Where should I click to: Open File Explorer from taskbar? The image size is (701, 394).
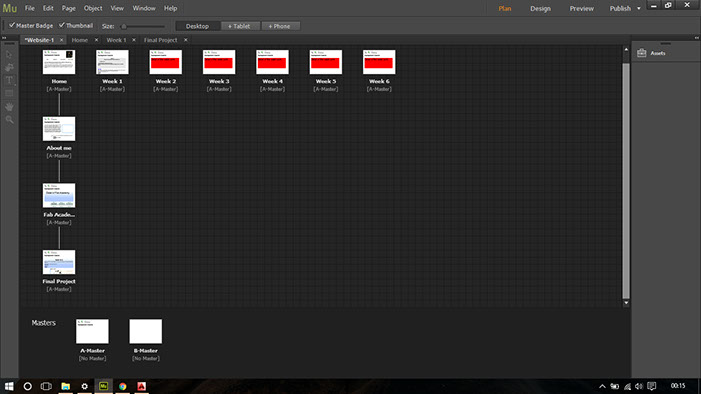click(65, 386)
